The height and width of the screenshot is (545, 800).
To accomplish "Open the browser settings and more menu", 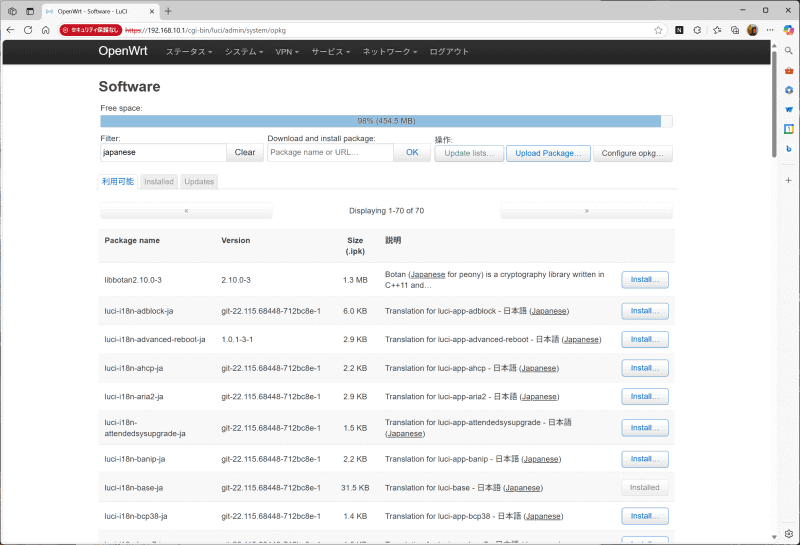I will pyautogui.click(x=770, y=30).
